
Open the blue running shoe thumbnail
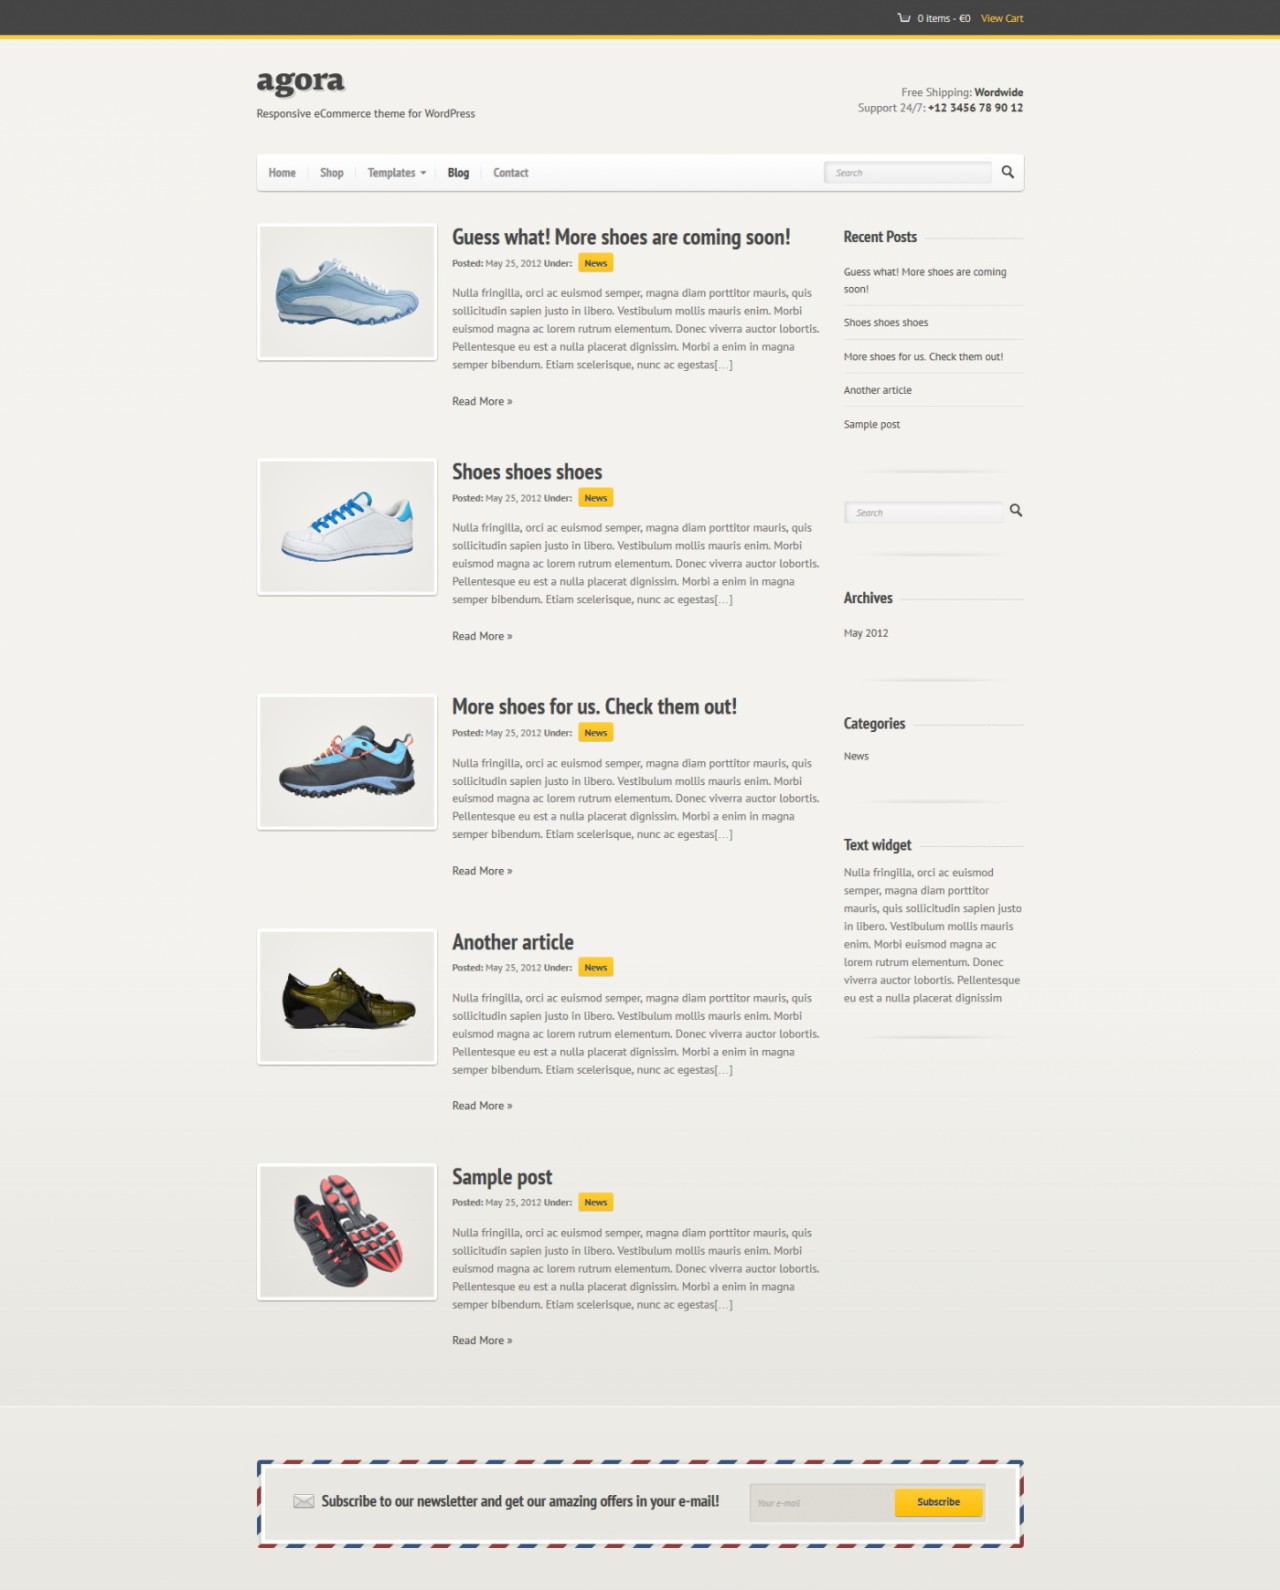(347, 292)
